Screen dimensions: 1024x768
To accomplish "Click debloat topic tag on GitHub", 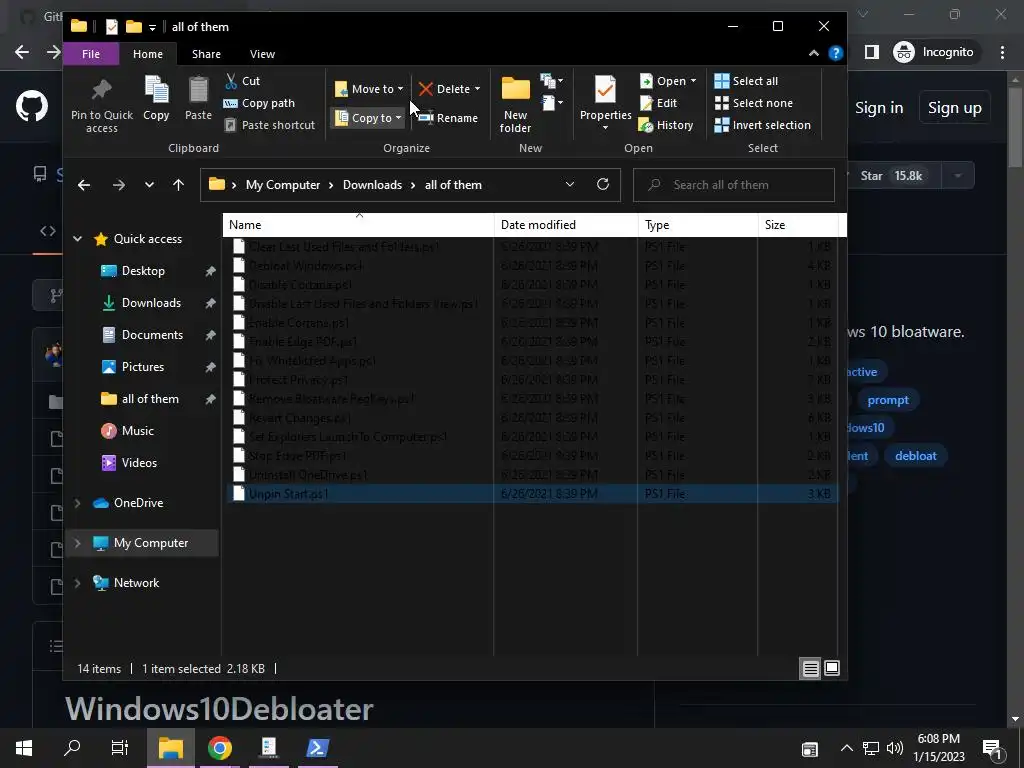I will coord(916,456).
